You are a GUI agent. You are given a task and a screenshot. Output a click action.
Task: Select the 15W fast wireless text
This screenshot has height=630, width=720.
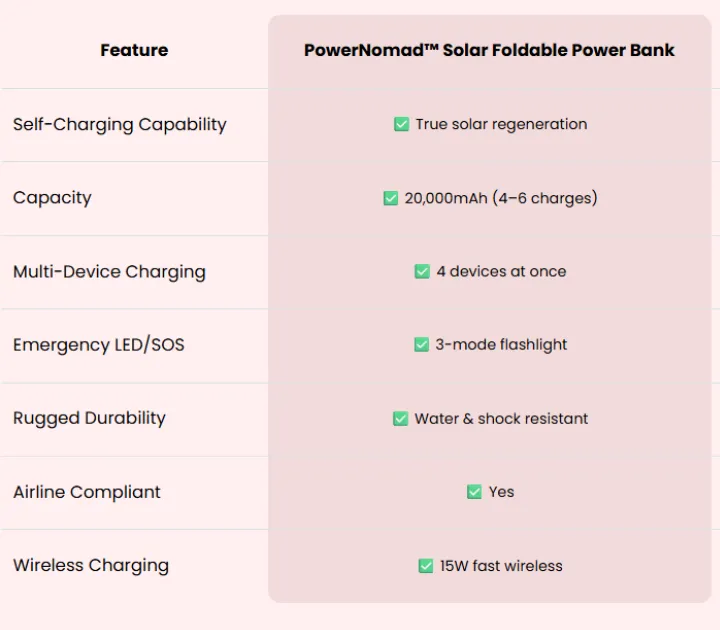pos(501,566)
